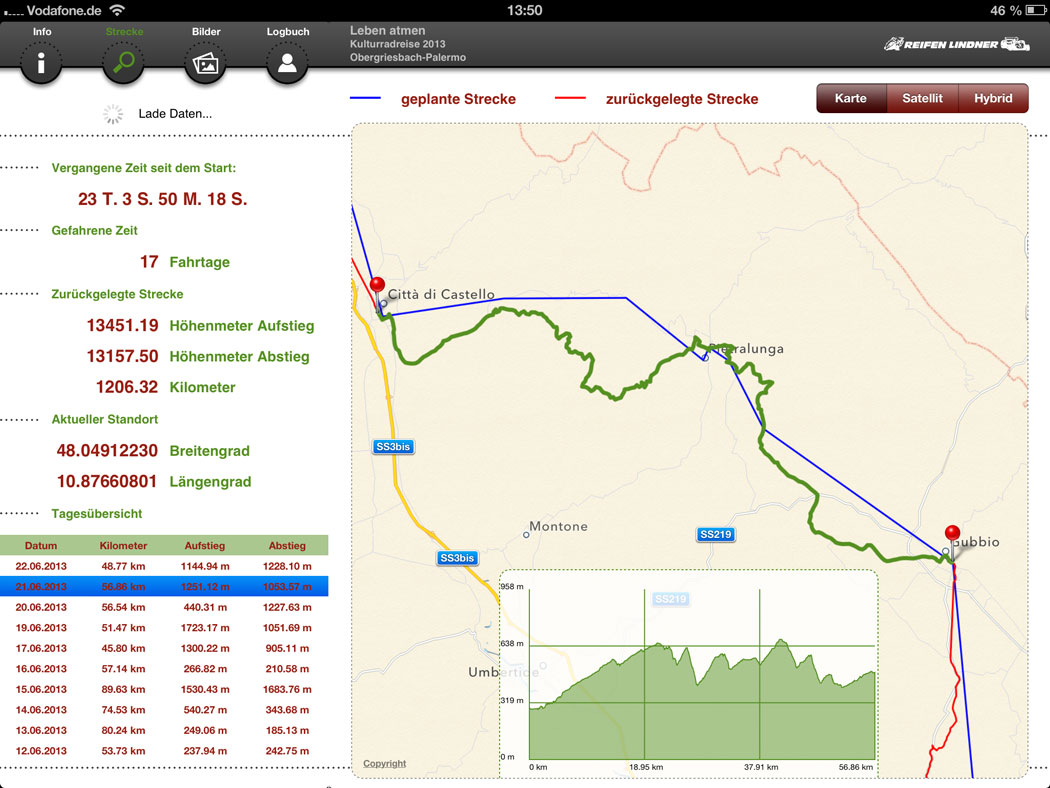
Task: Tap the Wi-Fi status icon
Action: coord(117,10)
